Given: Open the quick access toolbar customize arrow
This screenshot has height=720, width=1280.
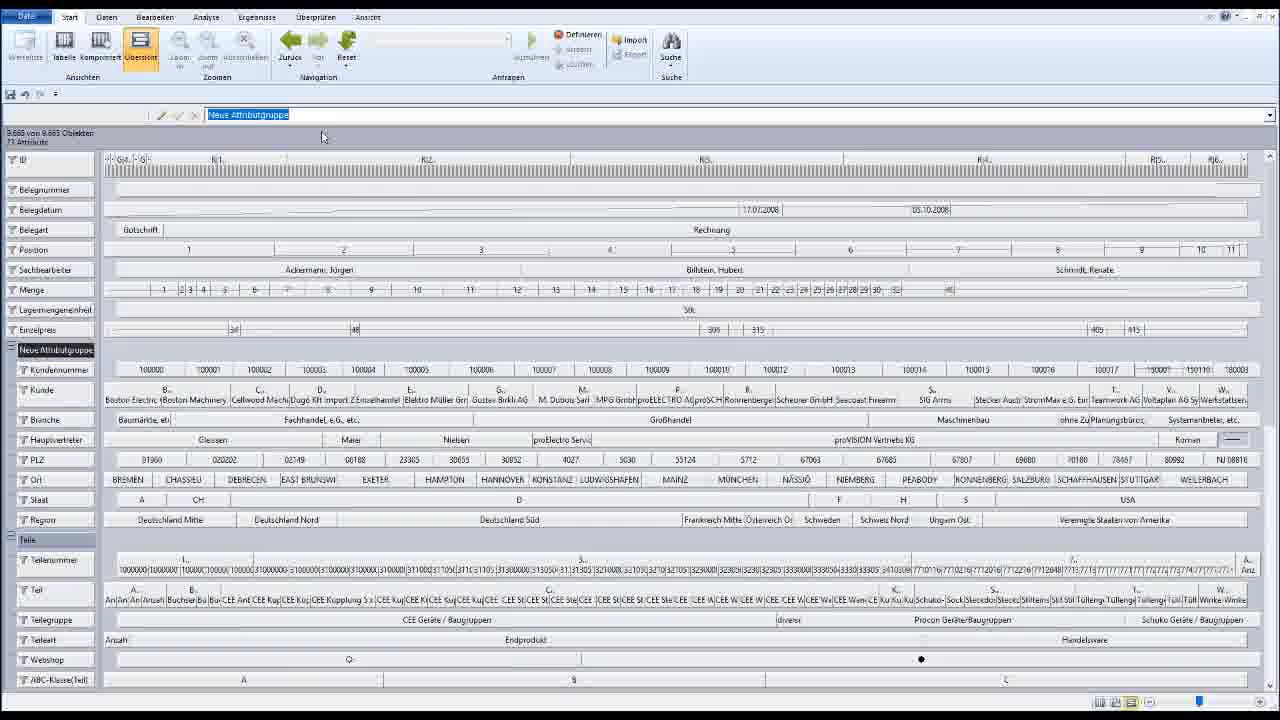Looking at the screenshot, I should point(55,94).
